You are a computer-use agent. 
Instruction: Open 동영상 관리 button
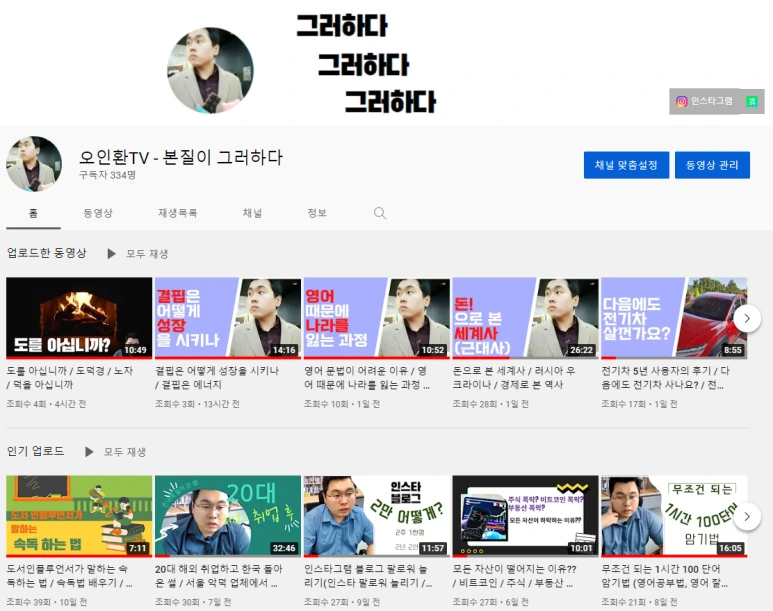(712, 165)
